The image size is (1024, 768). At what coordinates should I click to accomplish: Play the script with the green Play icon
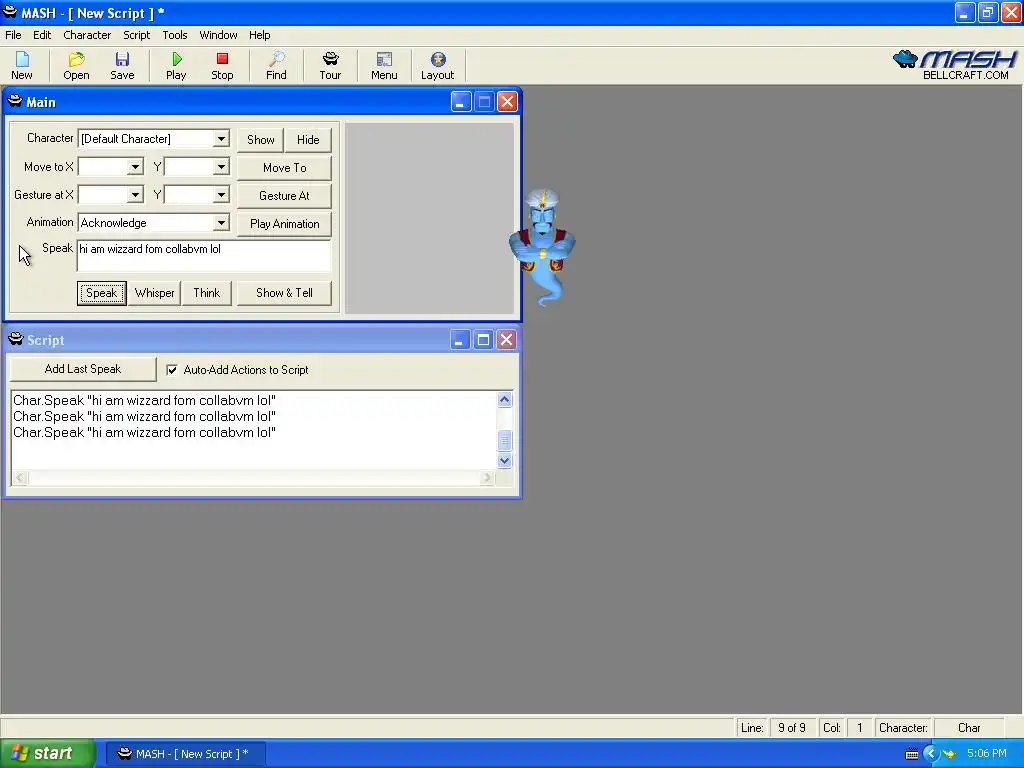coord(176,66)
